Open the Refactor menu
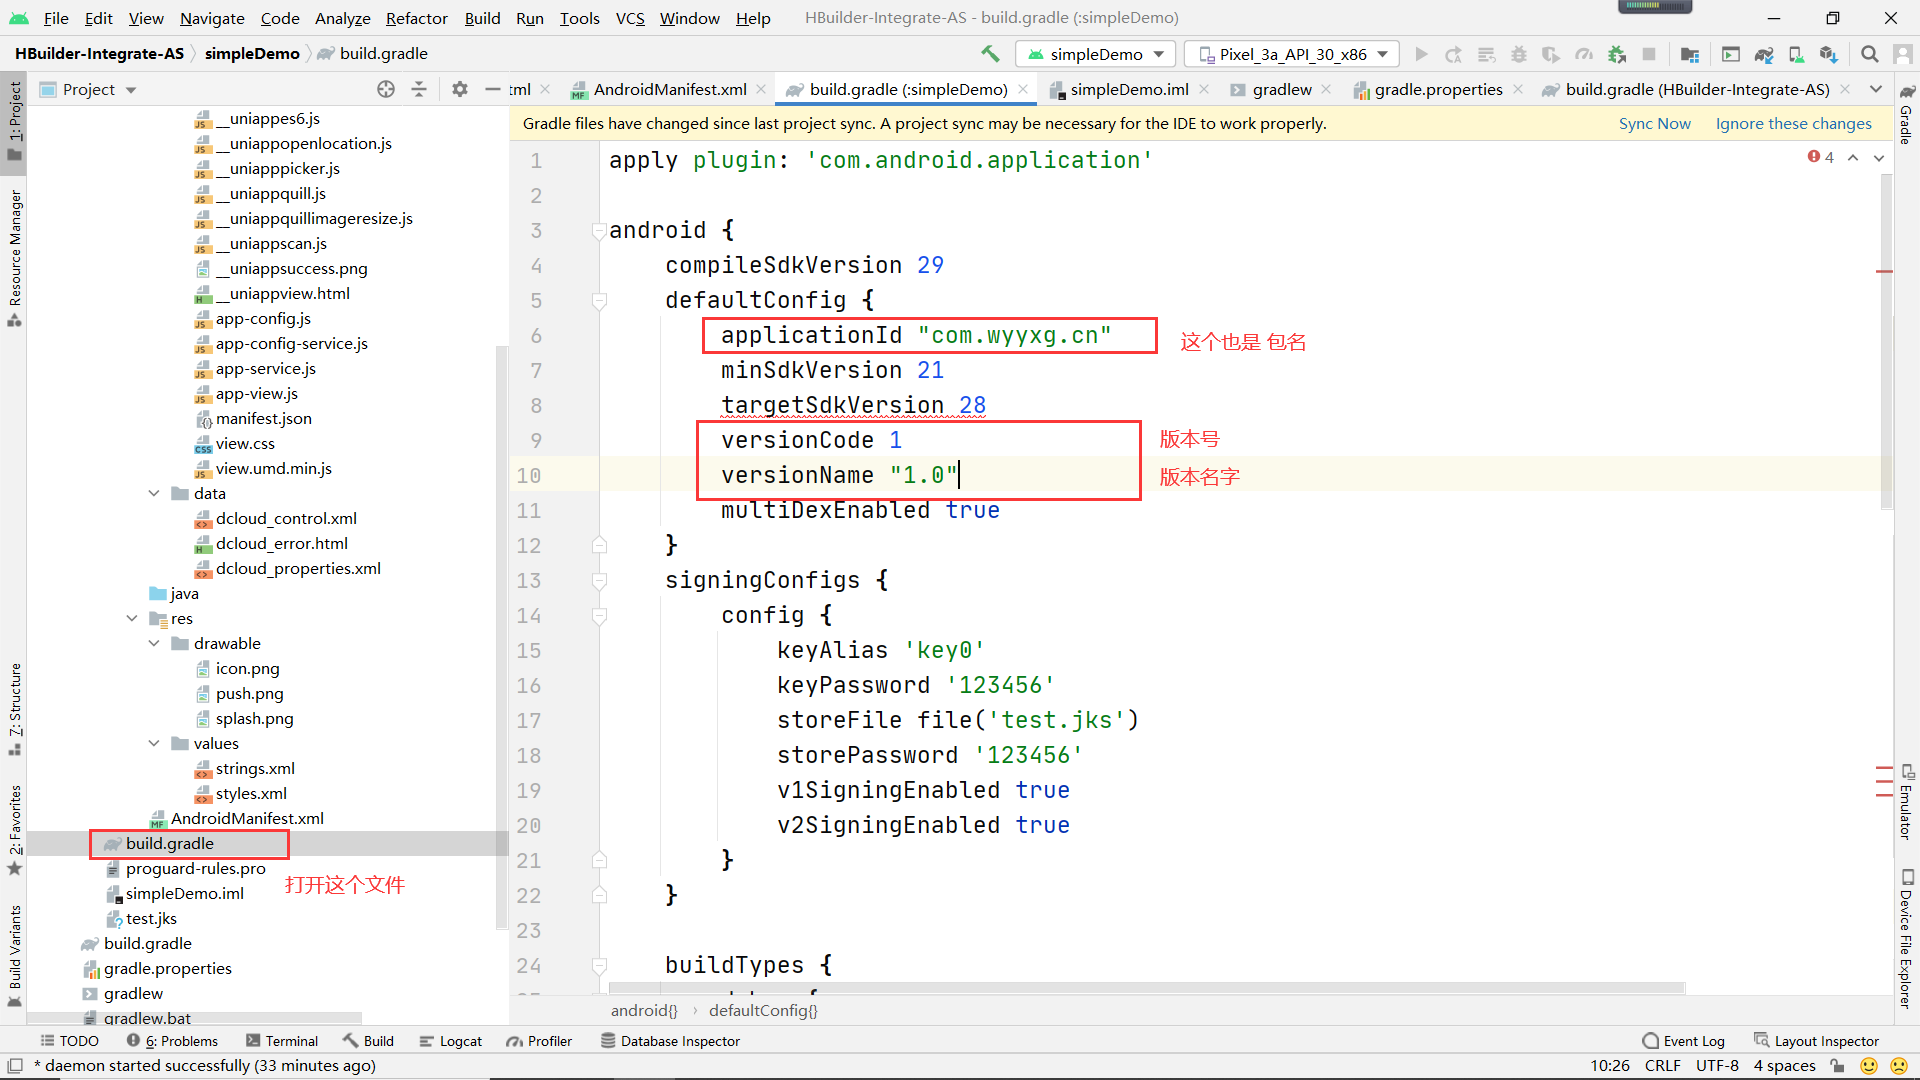Viewport: 1920px width, 1080px height. (416, 18)
